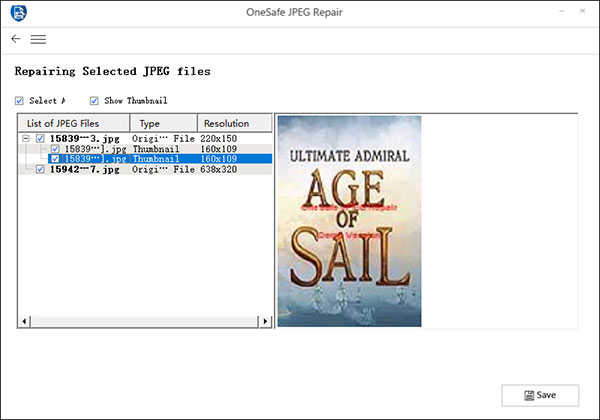Uncheck the 15839…3.jpg original file checkbox
Image resolution: width=600 pixels, height=420 pixels.
(x=40, y=138)
